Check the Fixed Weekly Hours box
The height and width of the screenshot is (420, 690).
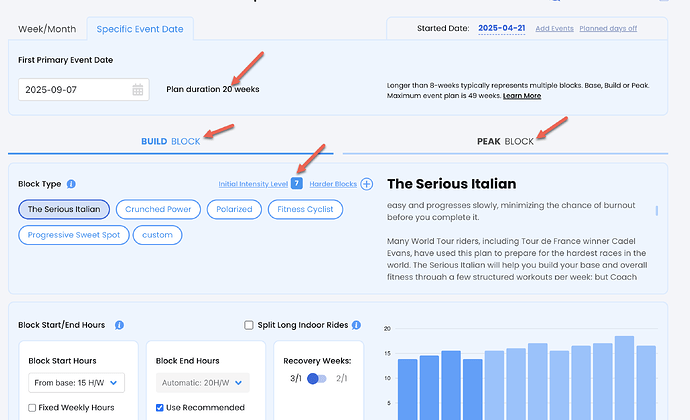[x=32, y=408]
